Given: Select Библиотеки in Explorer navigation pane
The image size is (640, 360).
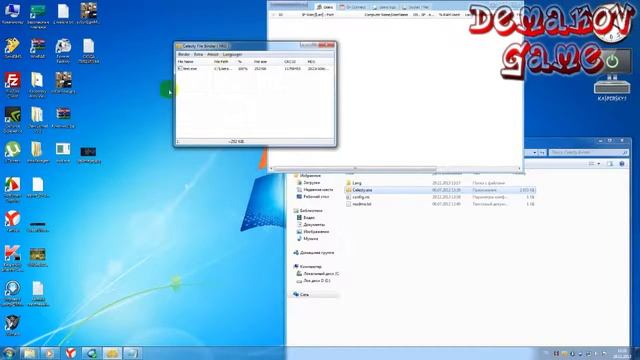Looking at the screenshot, I should (311, 211).
